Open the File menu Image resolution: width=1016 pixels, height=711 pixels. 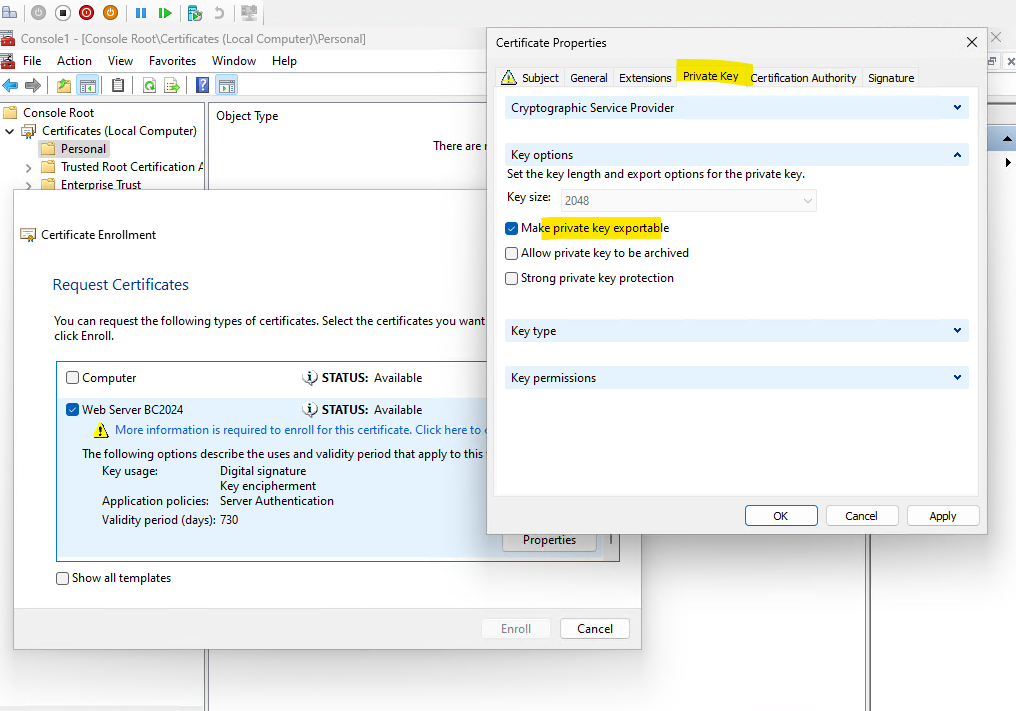click(x=32, y=61)
